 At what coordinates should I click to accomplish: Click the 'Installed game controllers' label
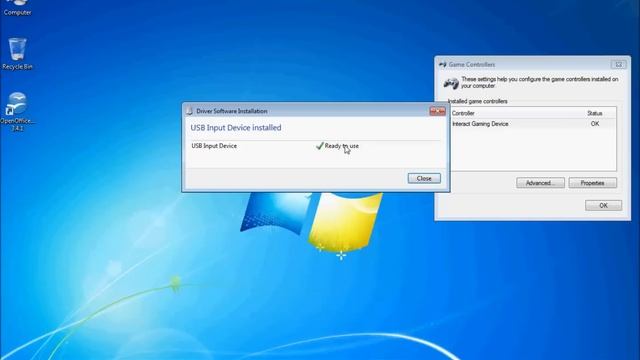tap(478, 101)
